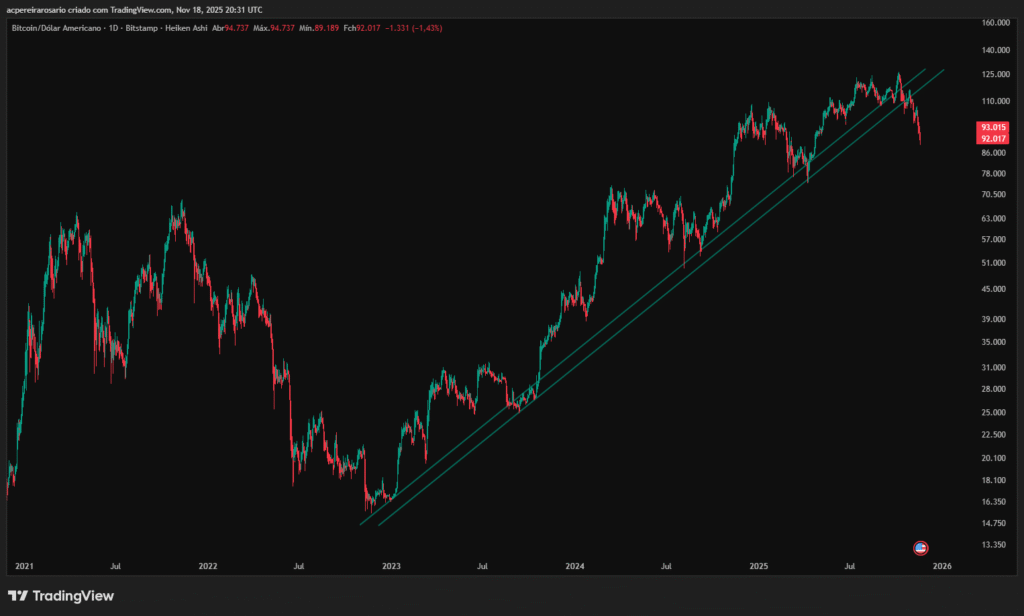Viewport: 1024px width, 616px height.
Task: Click the US flag event icon
Action: [x=921, y=548]
